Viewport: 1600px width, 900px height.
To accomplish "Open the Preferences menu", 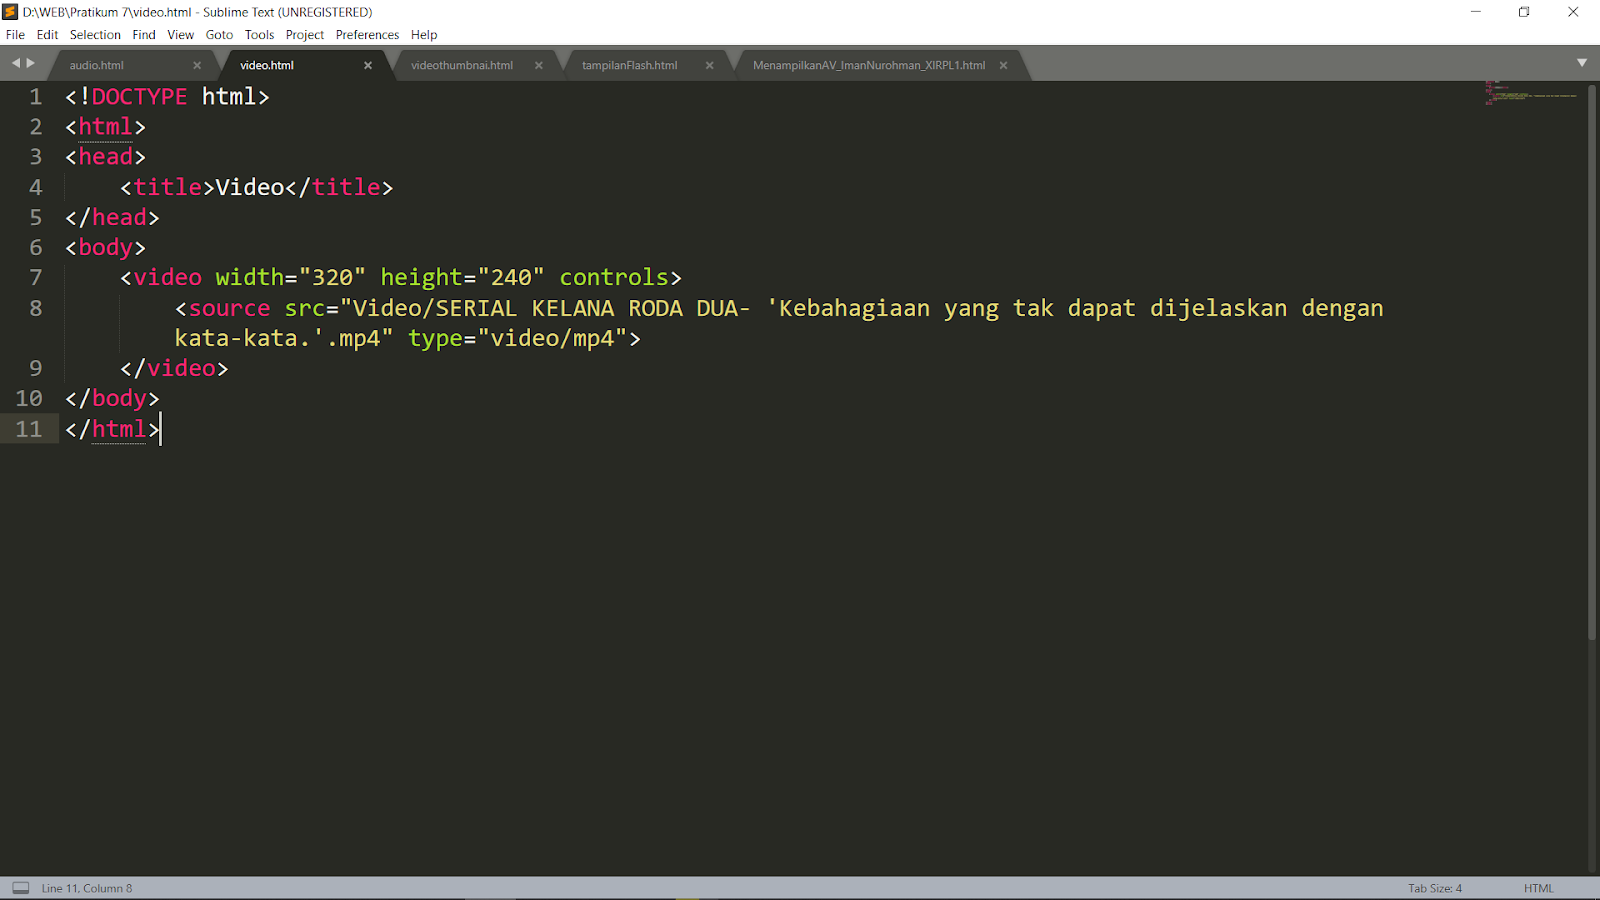I will [367, 34].
